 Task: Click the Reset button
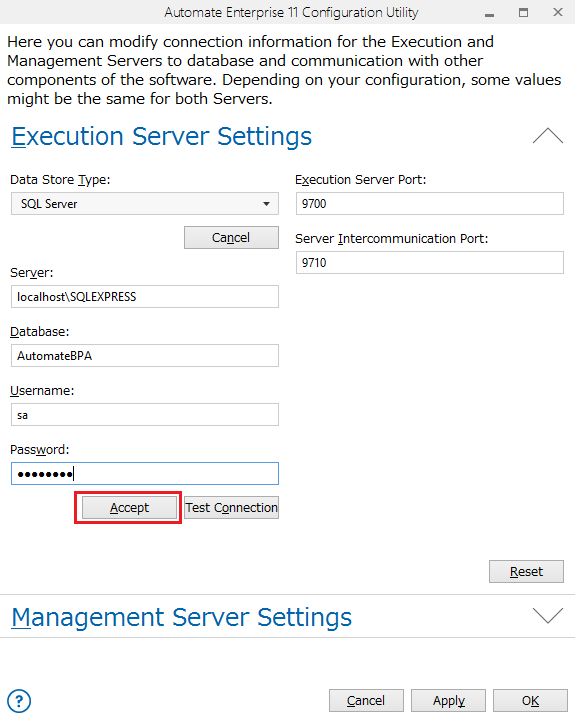point(526,571)
